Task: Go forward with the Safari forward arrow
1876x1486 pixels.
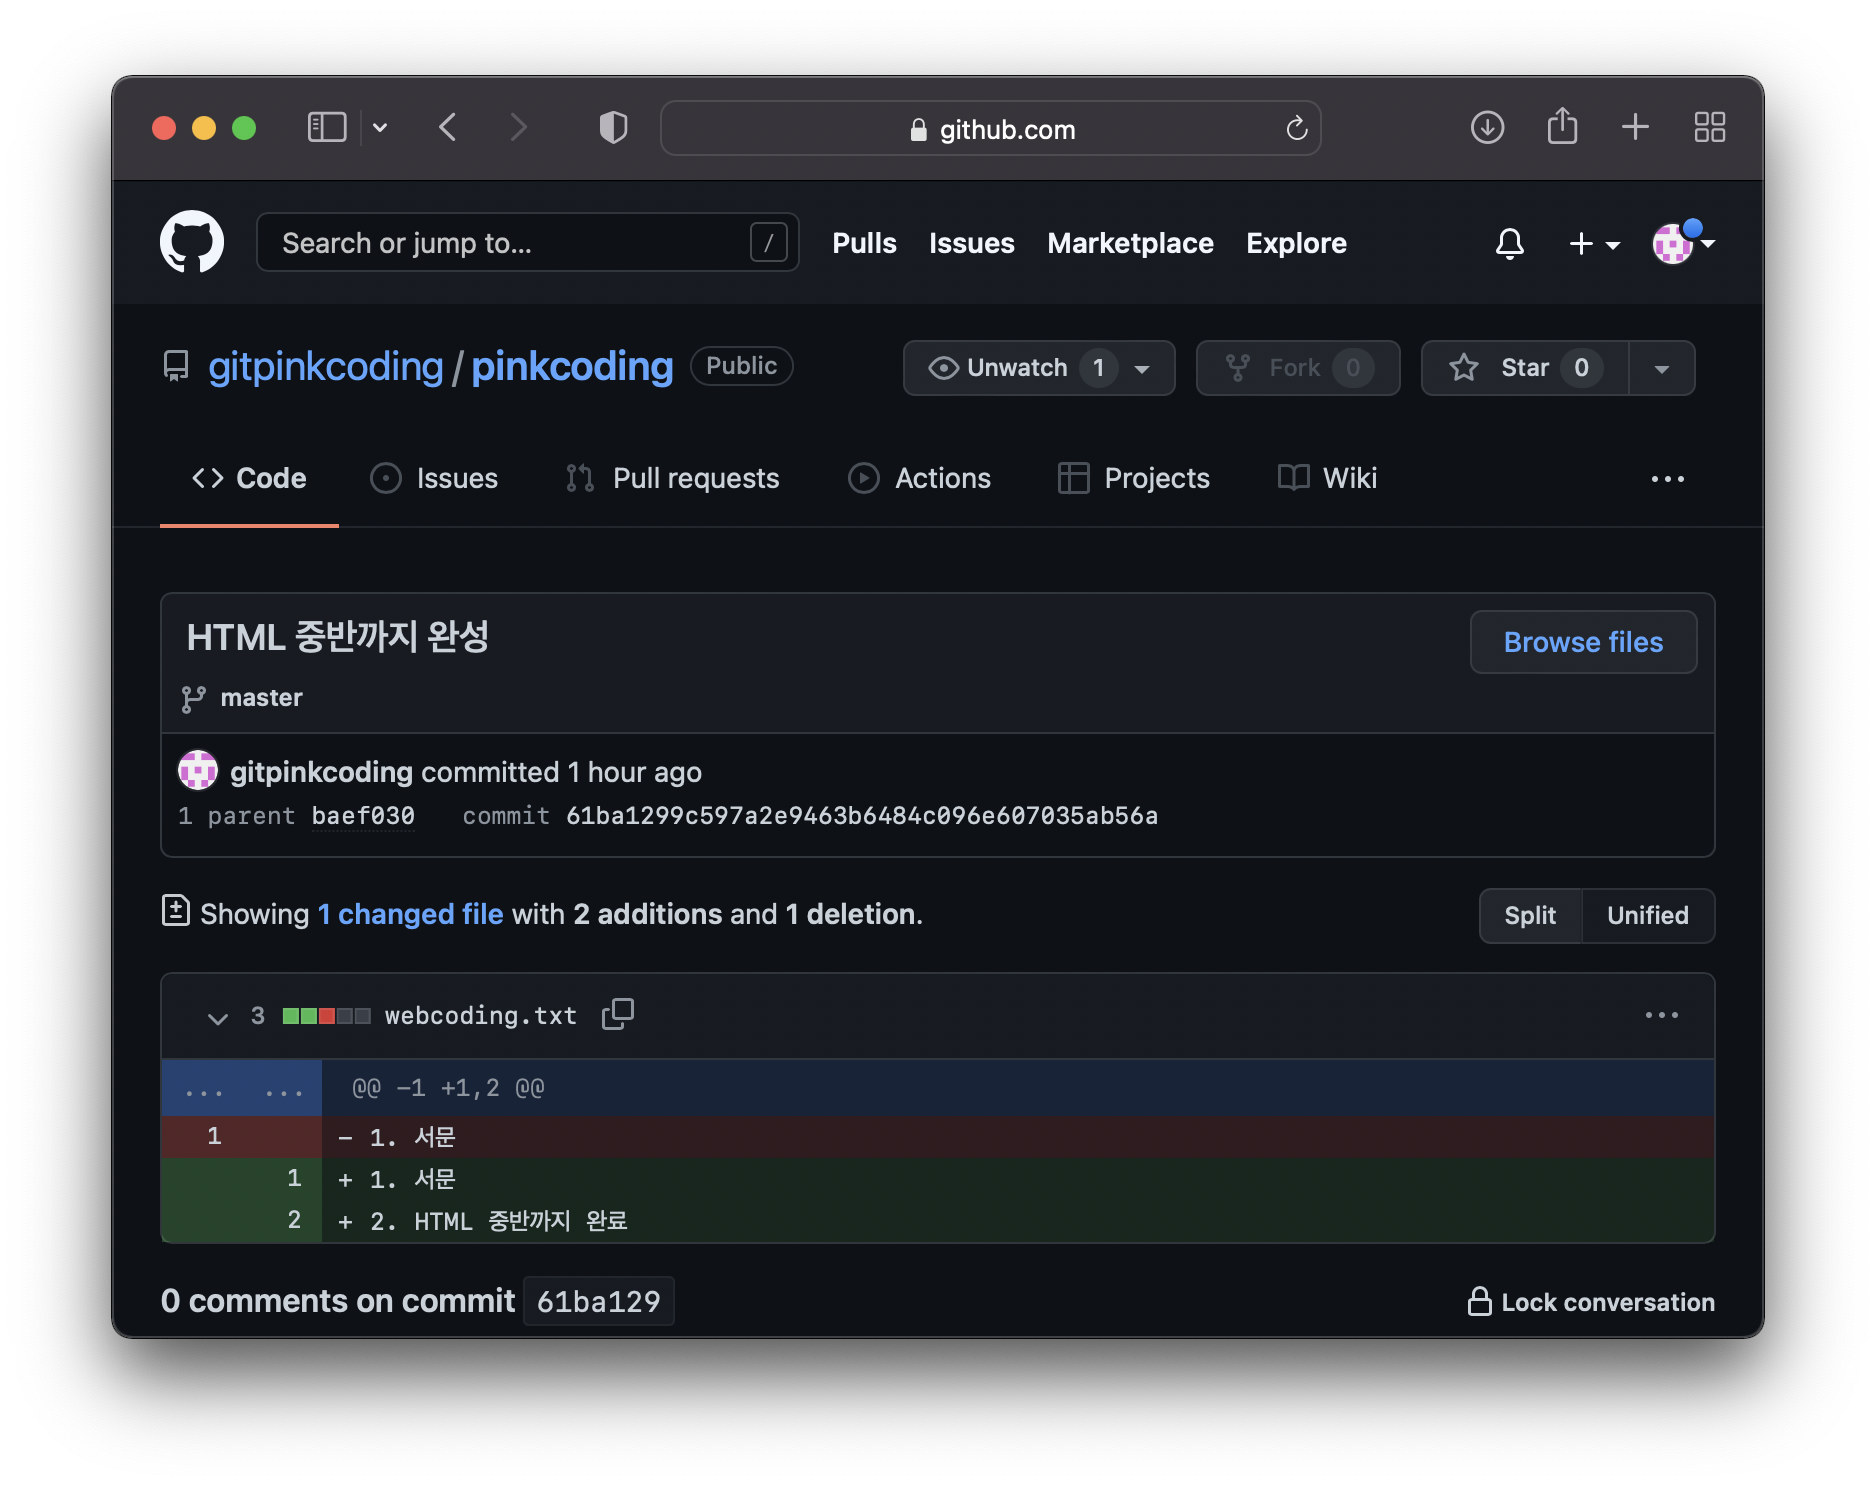Action: click(x=517, y=128)
